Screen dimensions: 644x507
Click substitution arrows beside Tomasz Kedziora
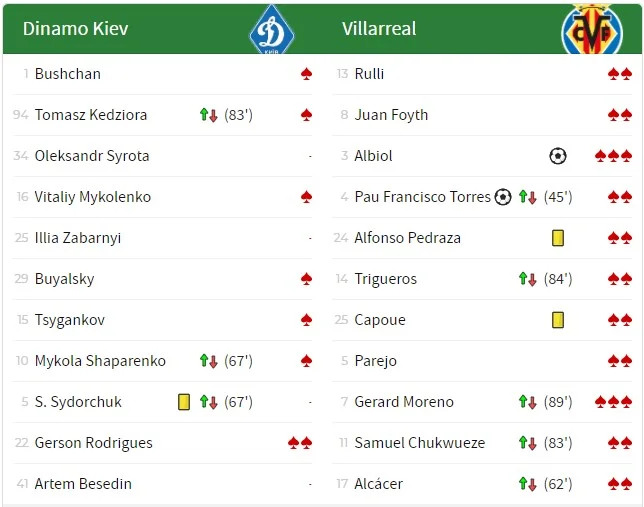click(209, 115)
